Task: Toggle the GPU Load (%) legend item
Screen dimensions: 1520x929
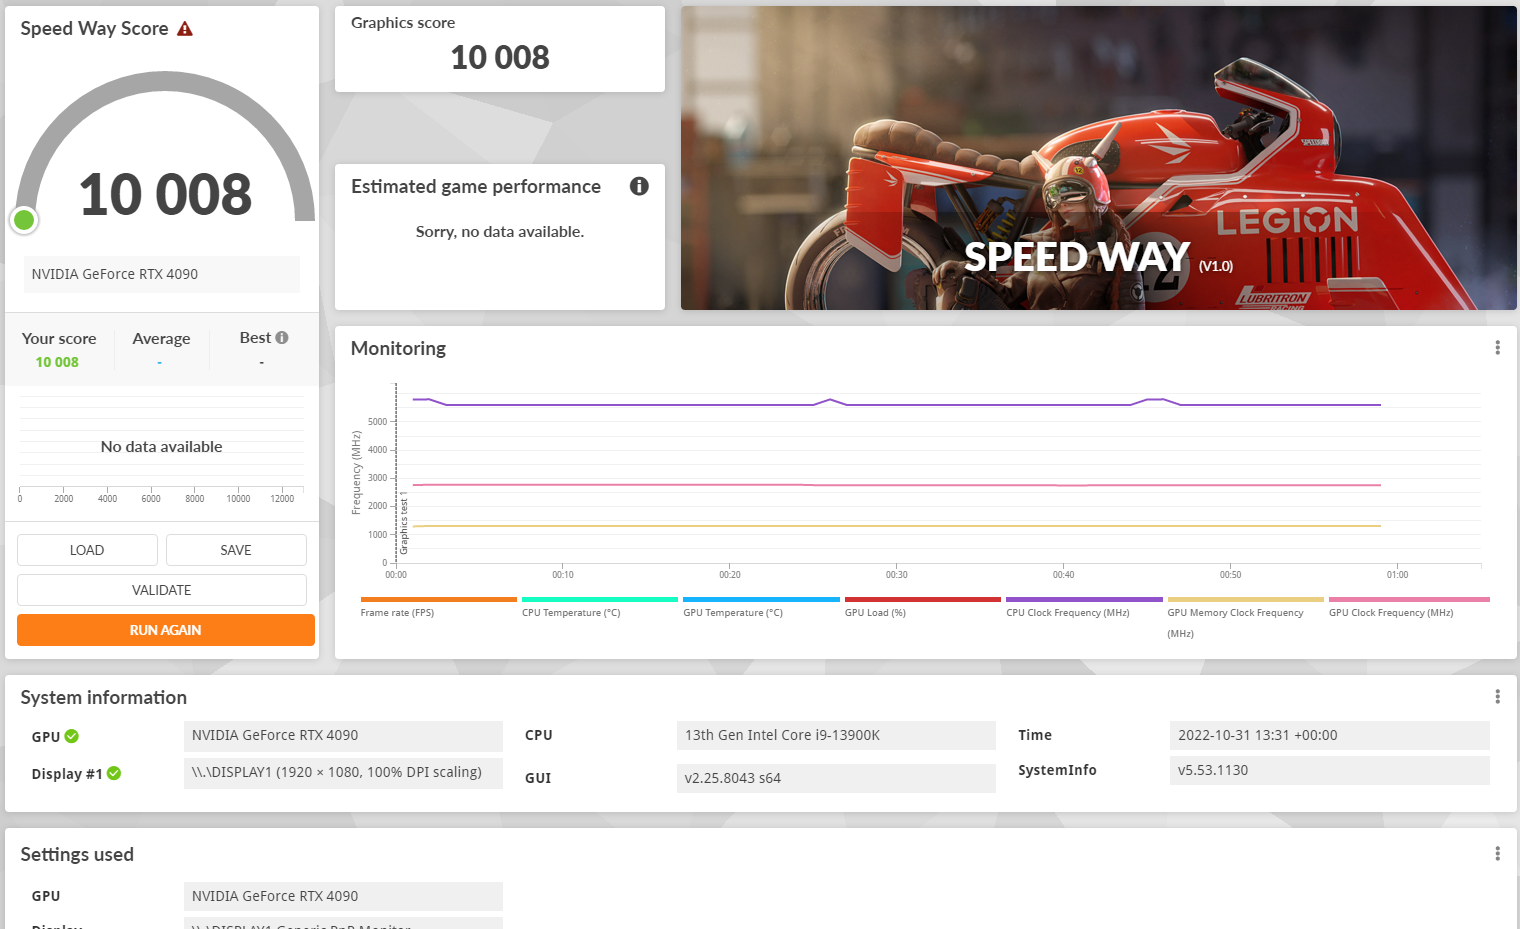Action: [x=922, y=607]
